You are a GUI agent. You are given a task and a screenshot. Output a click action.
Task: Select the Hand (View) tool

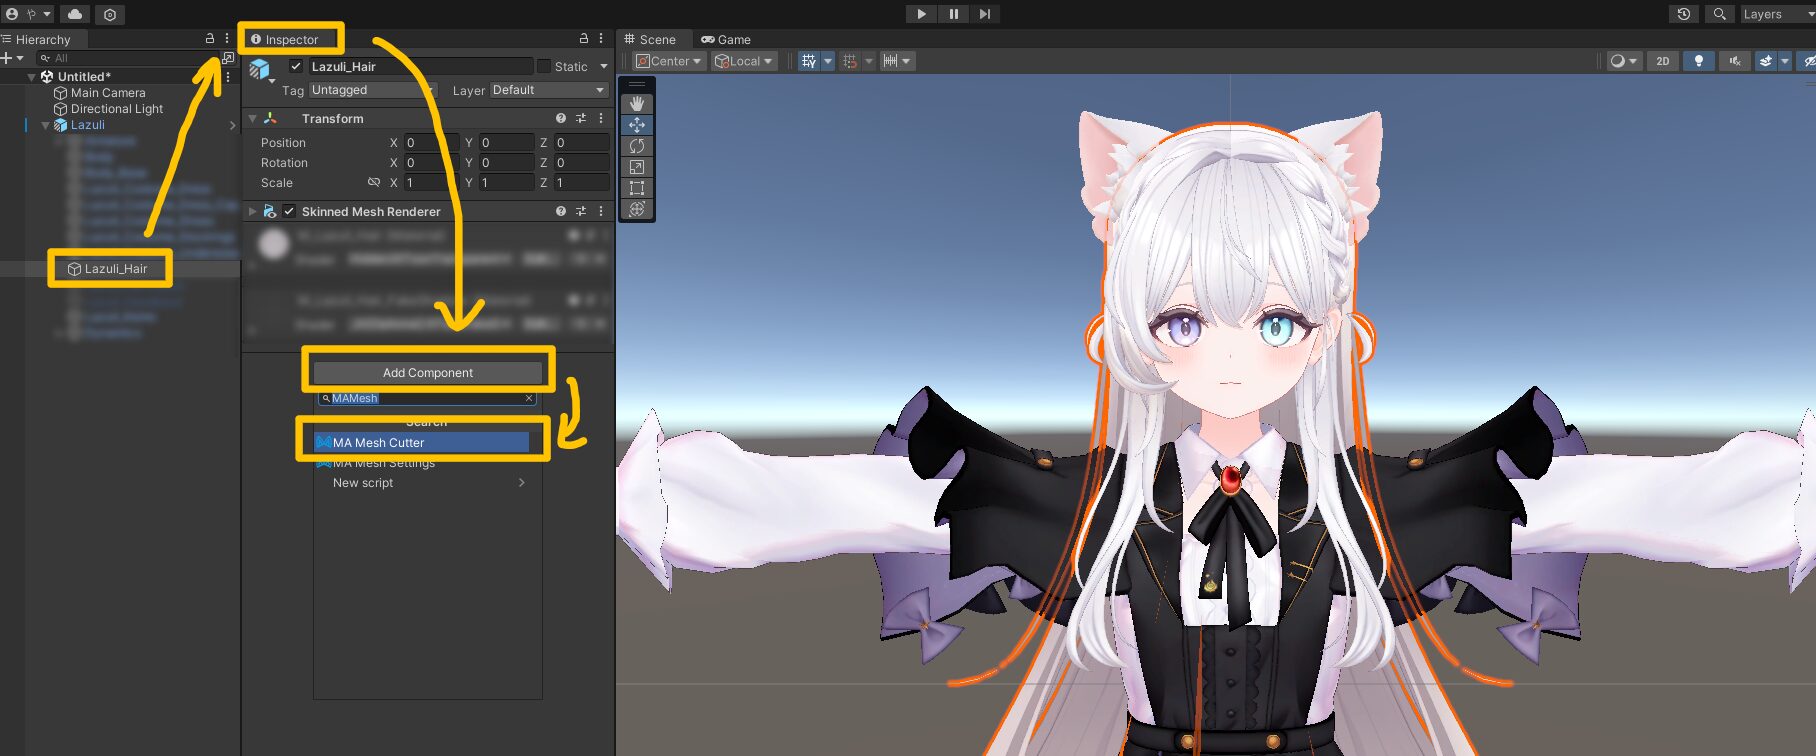[x=637, y=104]
